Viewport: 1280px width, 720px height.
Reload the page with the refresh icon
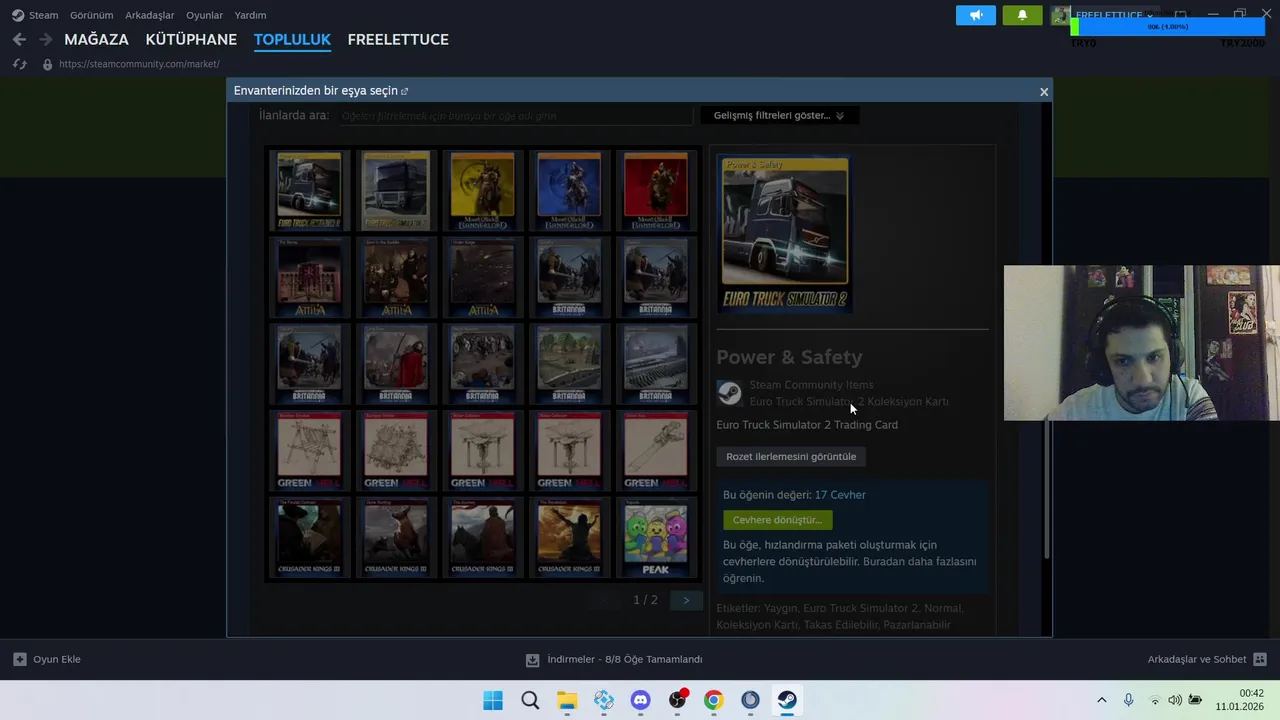19,64
